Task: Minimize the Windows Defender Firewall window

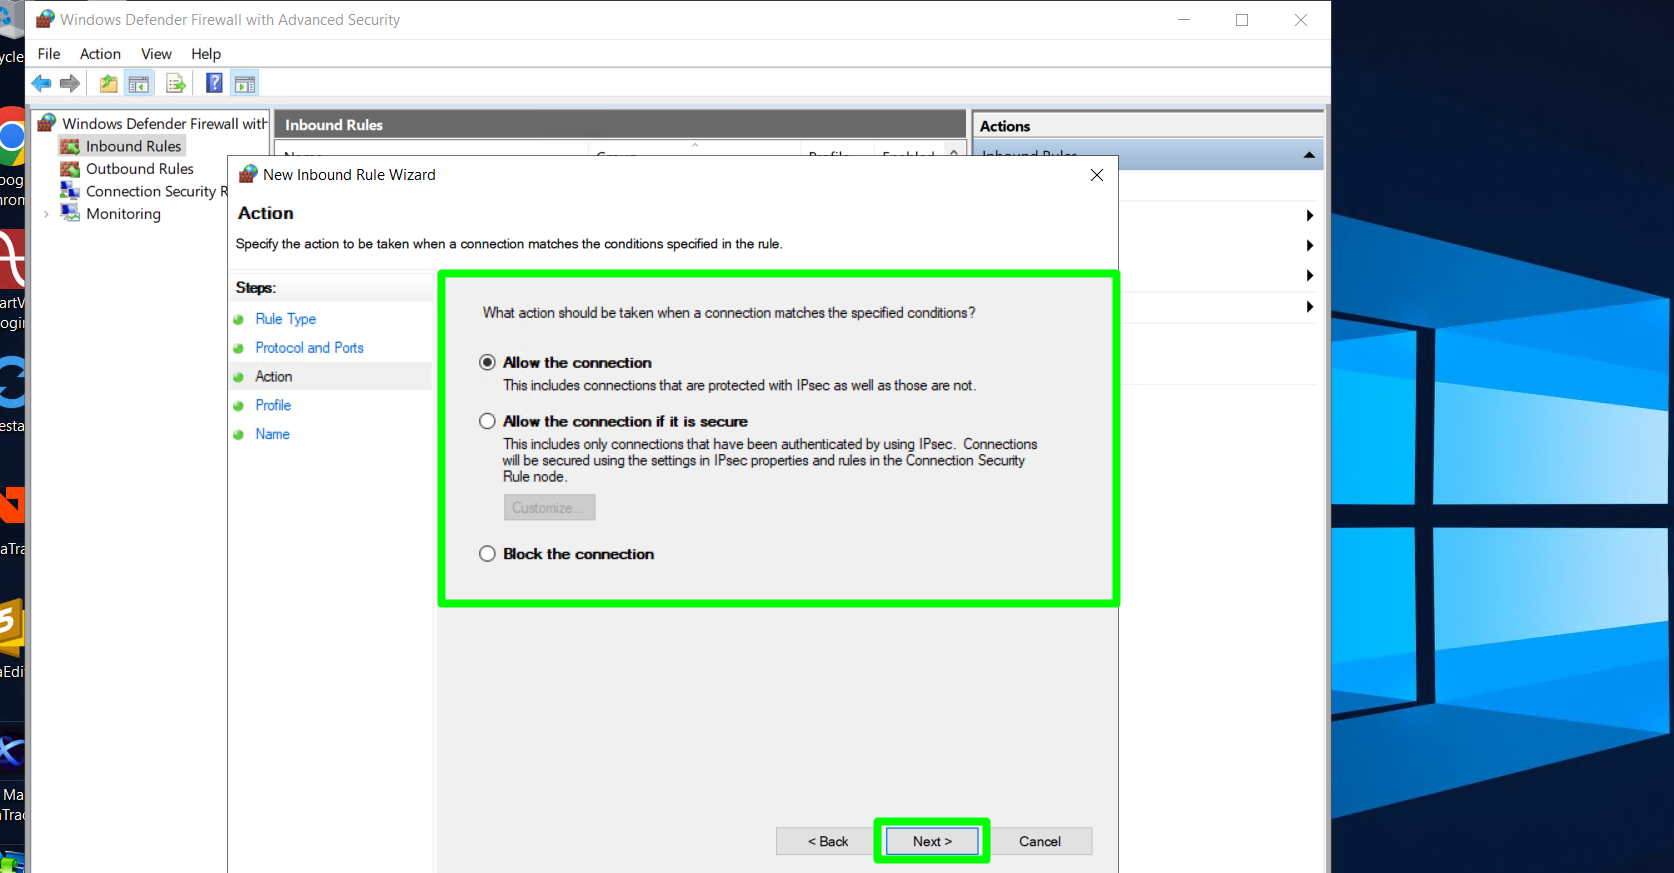Action: [x=1184, y=20]
